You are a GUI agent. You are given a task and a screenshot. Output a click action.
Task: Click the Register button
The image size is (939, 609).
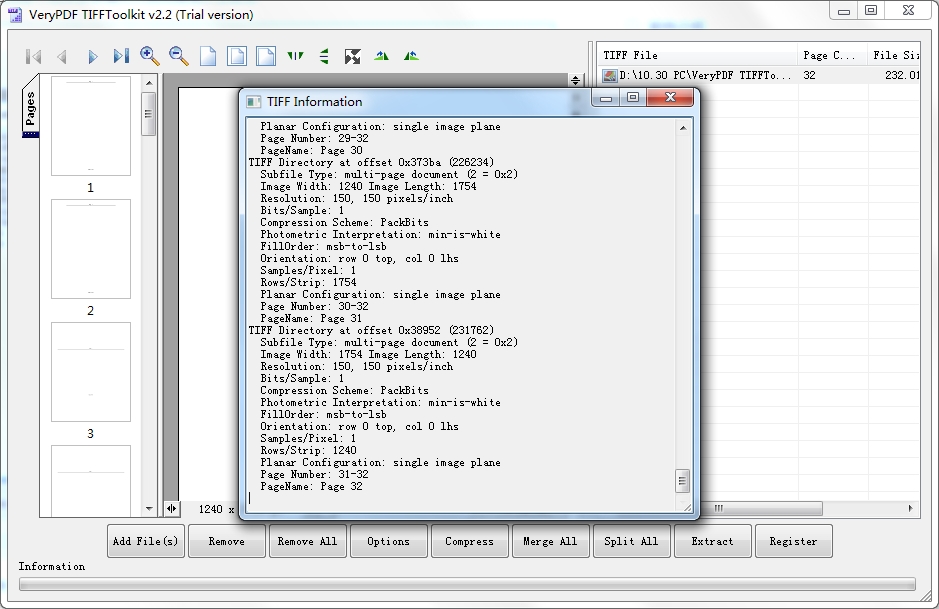[x=793, y=541]
